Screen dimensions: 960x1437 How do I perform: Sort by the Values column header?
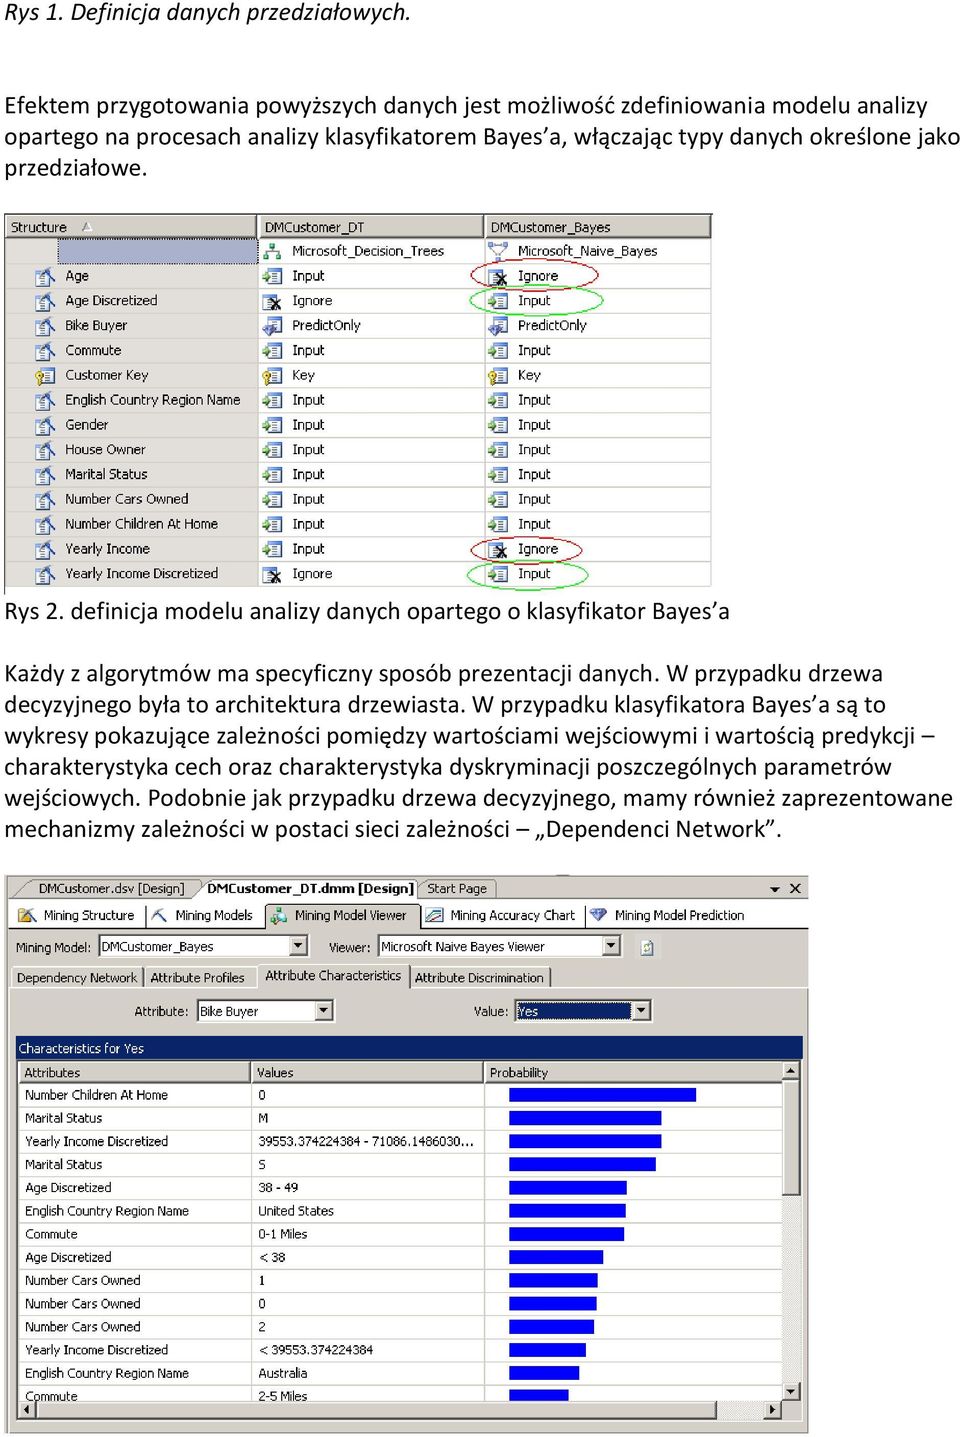pyautogui.click(x=367, y=1072)
